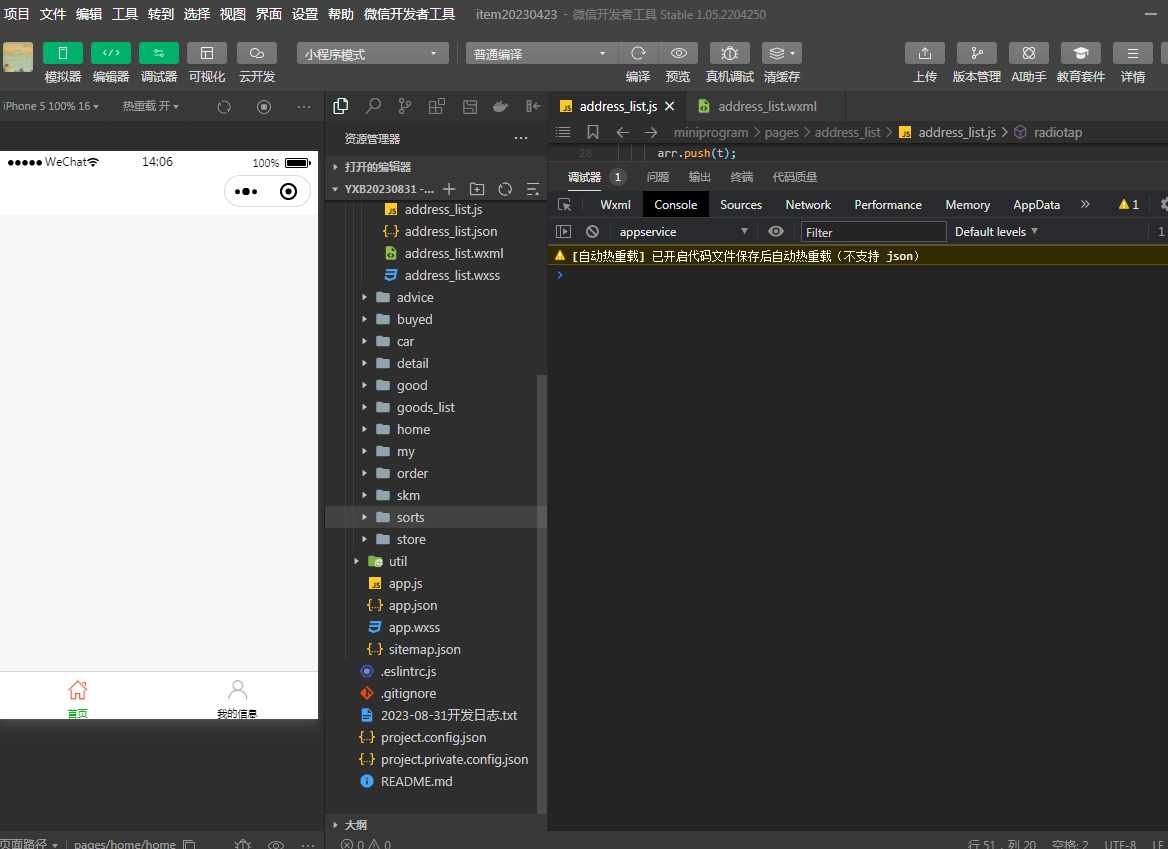Viewport: 1168px width, 849px height.
Task: Create new folder in project tree
Action: (477, 189)
